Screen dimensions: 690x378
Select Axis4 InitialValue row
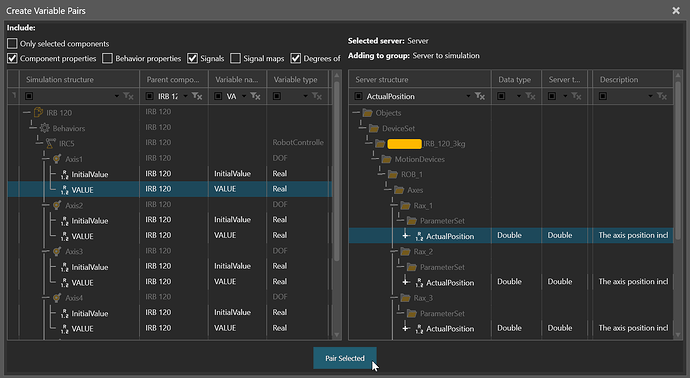(170, 313)
